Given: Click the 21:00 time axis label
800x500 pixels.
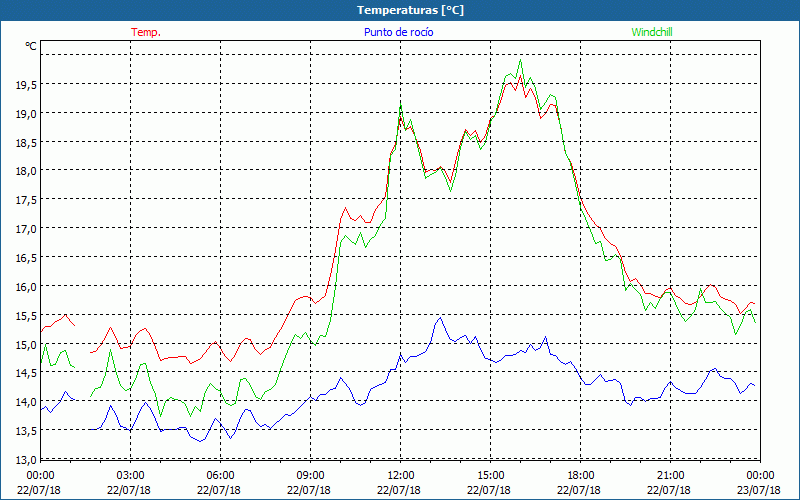Looking at the screenshot, I should point(670,476).
